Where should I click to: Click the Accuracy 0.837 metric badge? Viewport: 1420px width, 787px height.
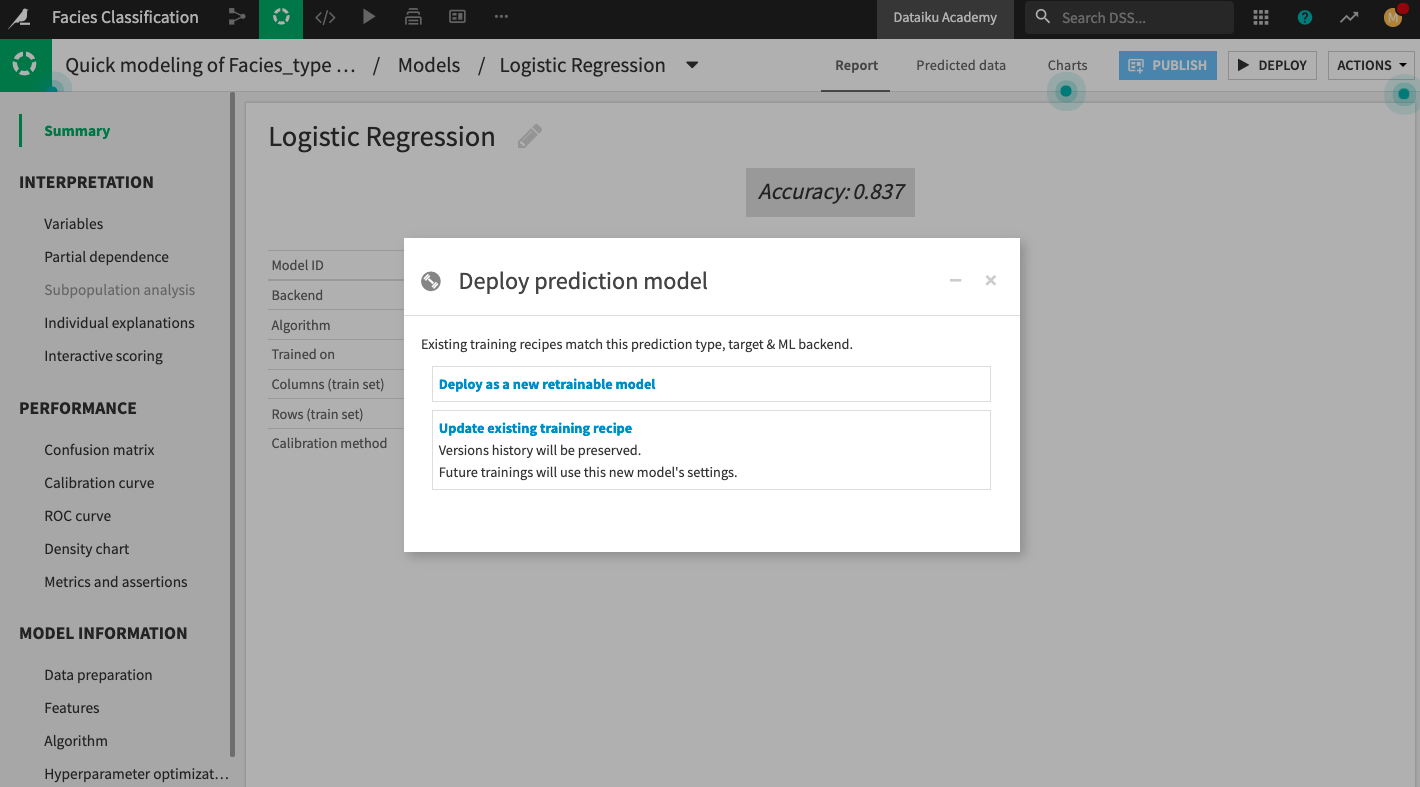[x=829, y=192]
